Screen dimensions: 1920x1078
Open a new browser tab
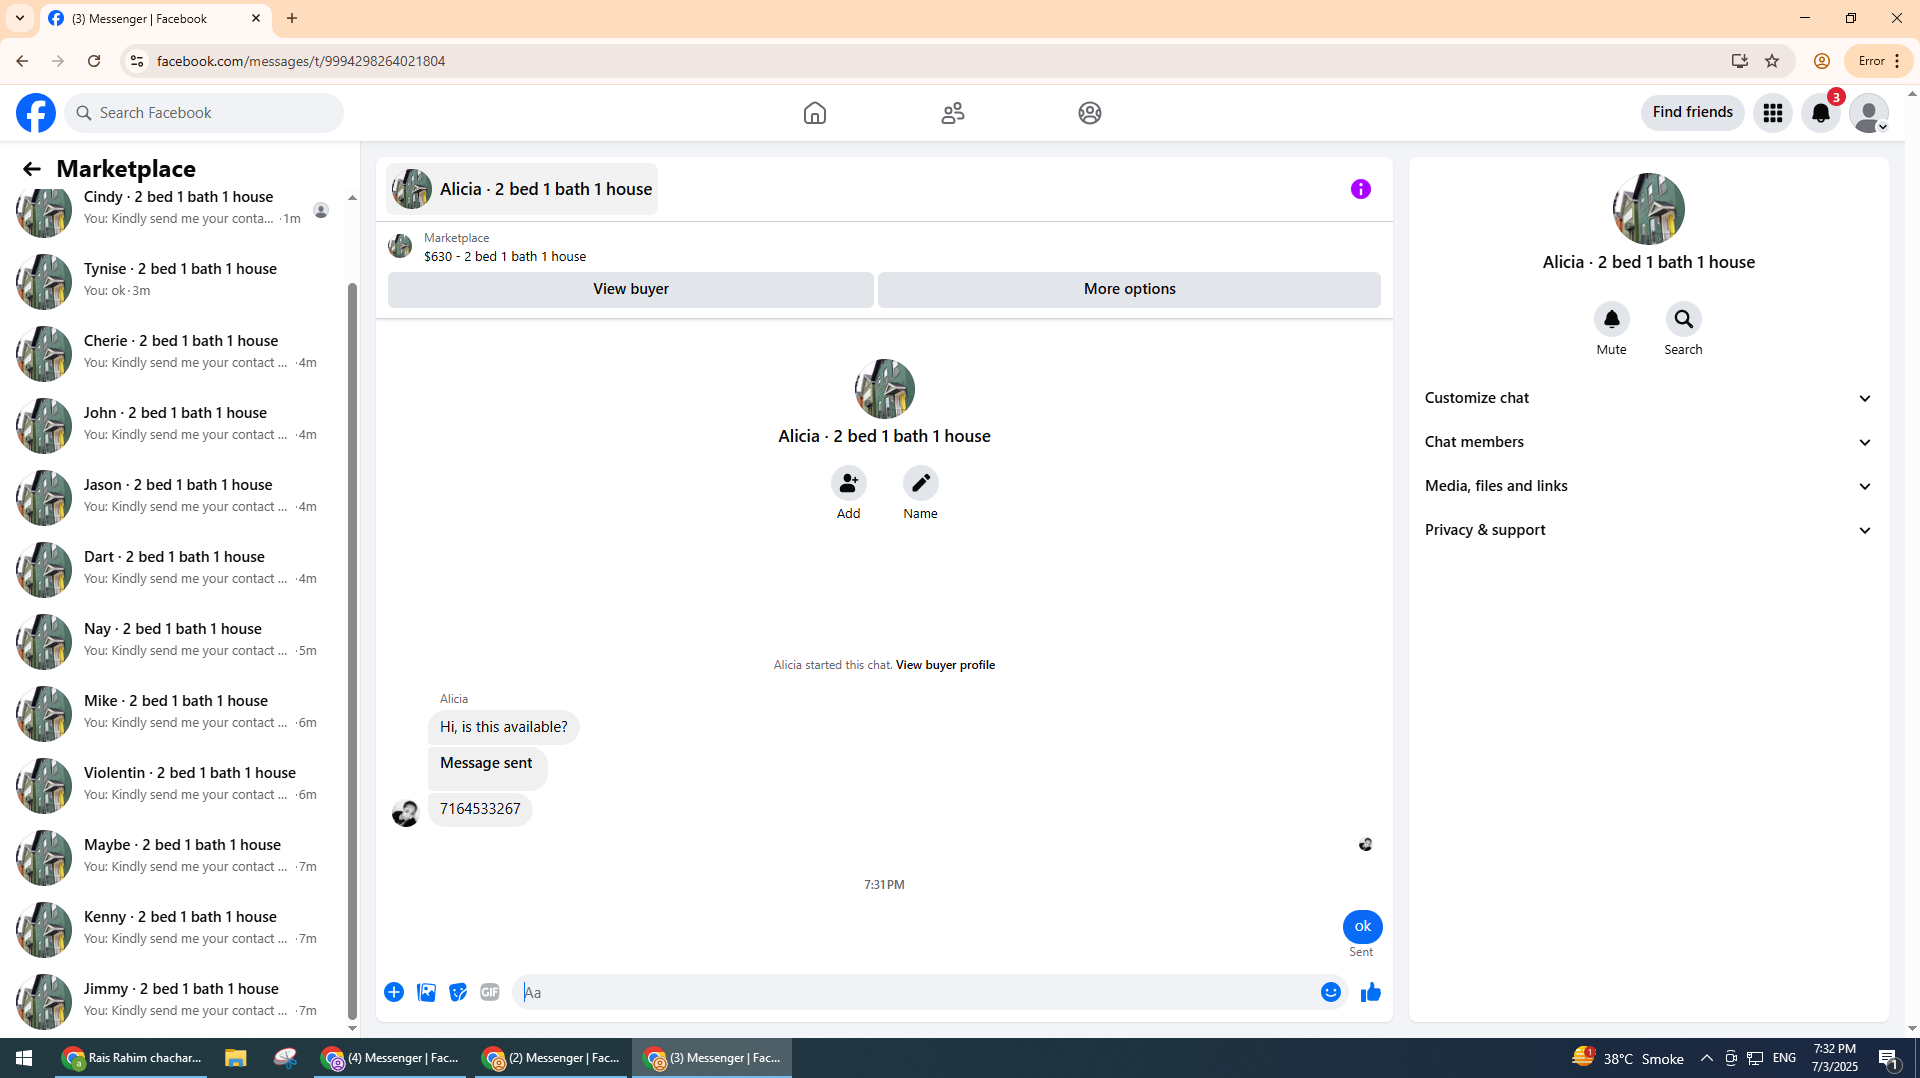(x=292, y=18)
